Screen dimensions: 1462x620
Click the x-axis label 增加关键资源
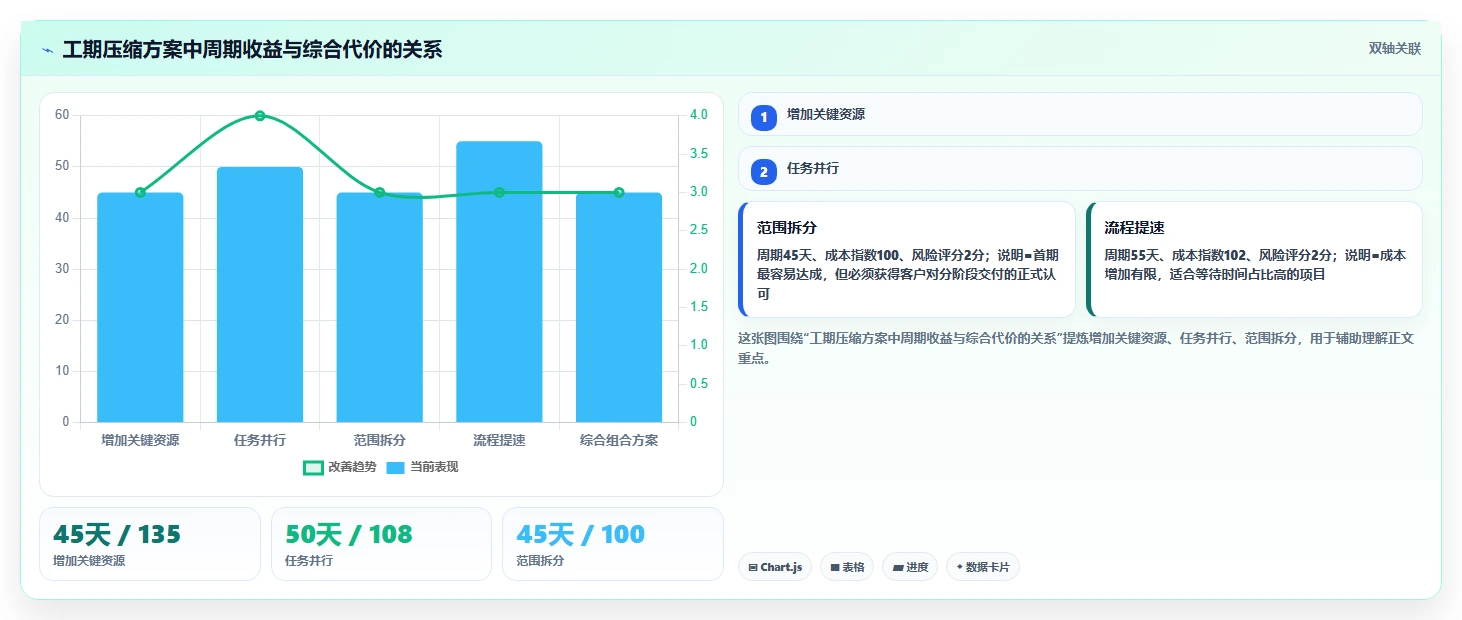coord(140,440)
